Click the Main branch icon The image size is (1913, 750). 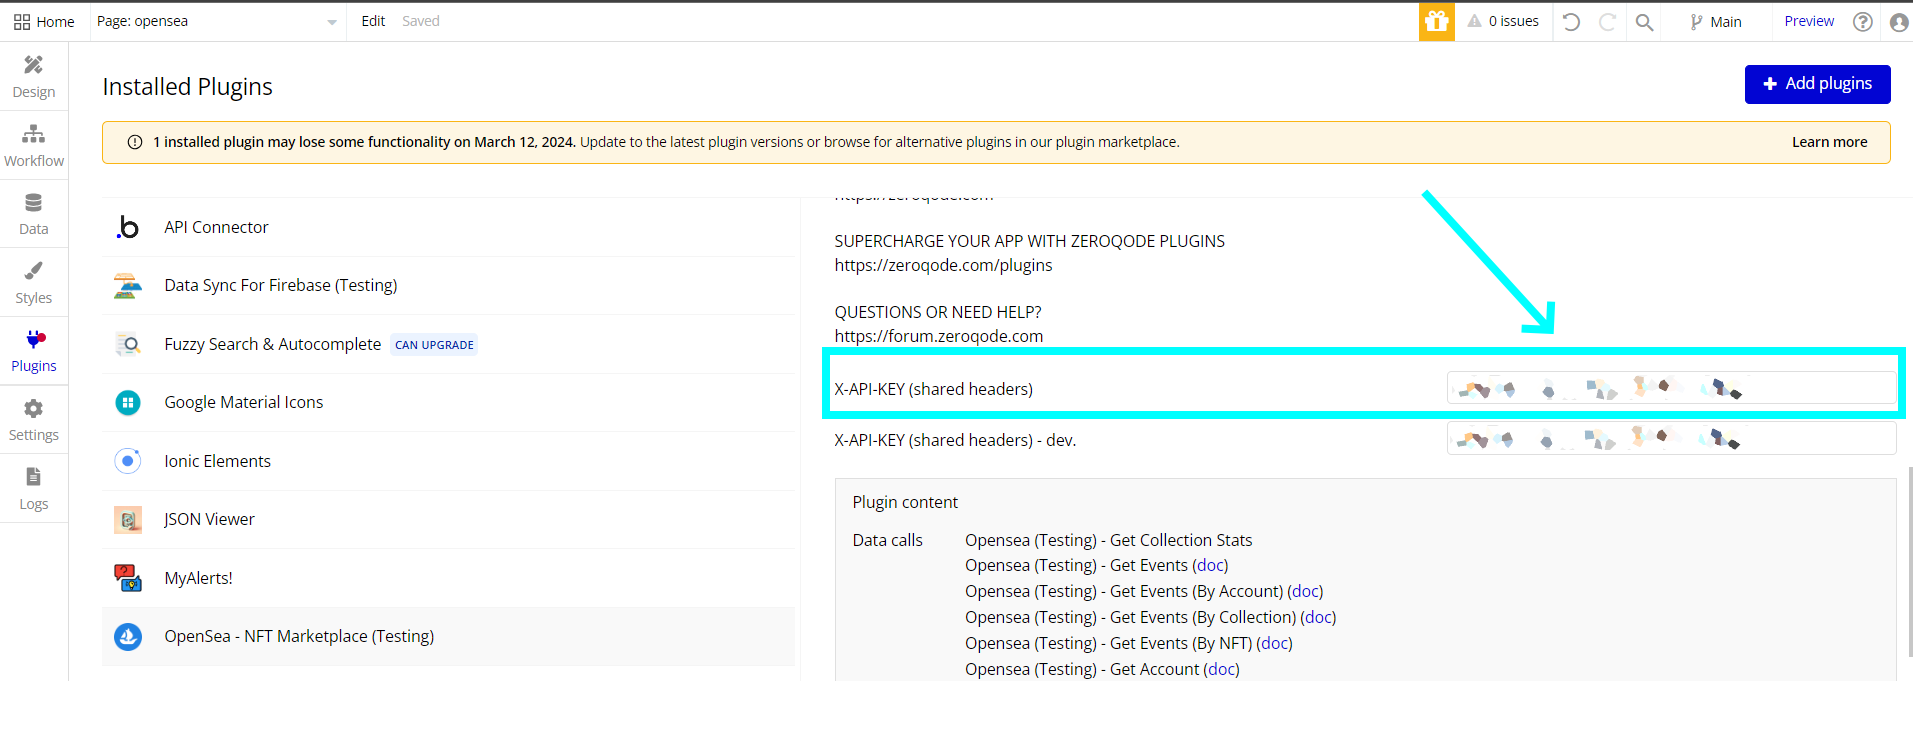click(x=1696, y=21)
